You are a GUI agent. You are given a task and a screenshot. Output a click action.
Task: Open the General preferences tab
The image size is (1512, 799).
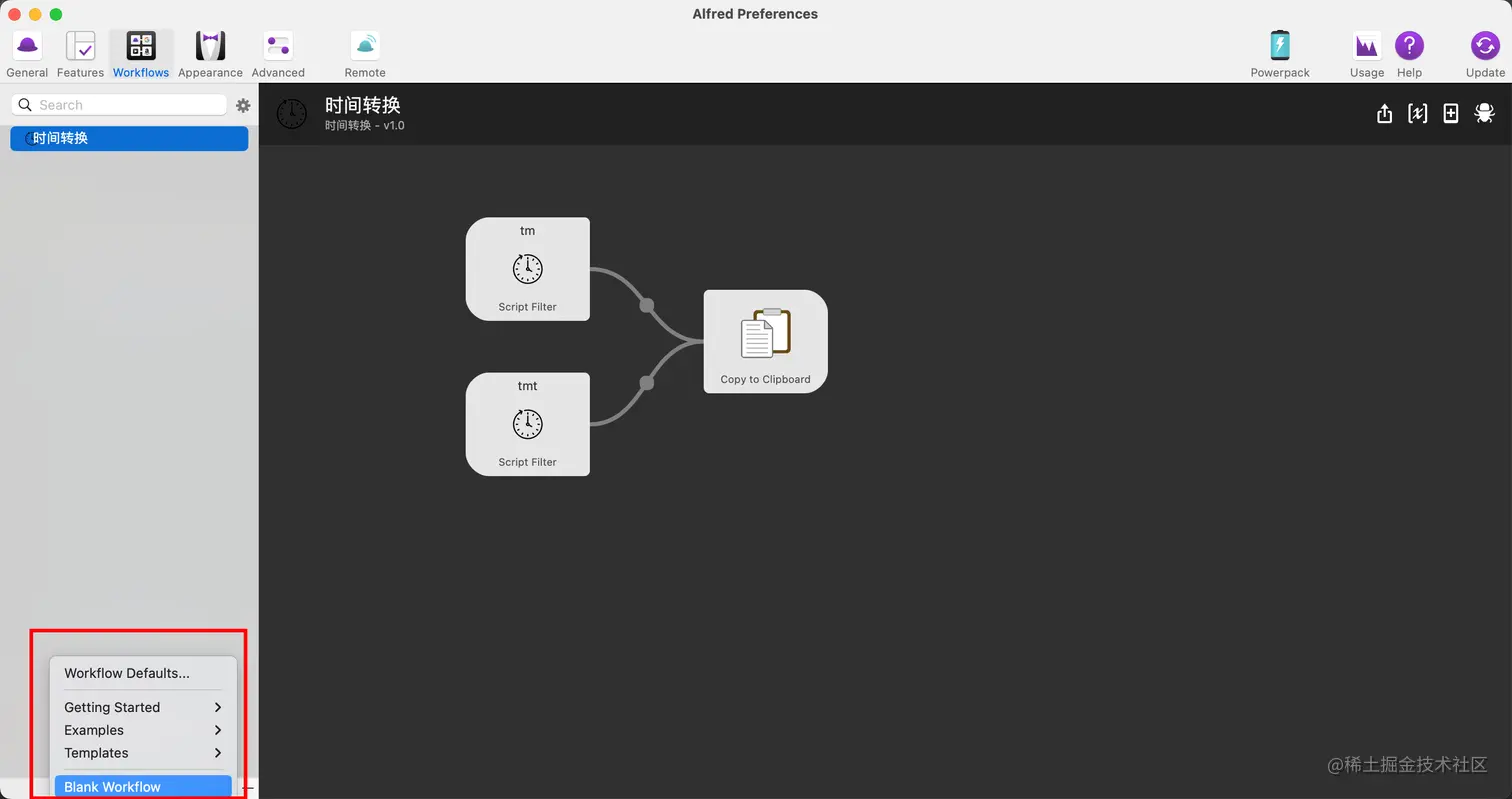pyautogui.click(x=27, y=55)
